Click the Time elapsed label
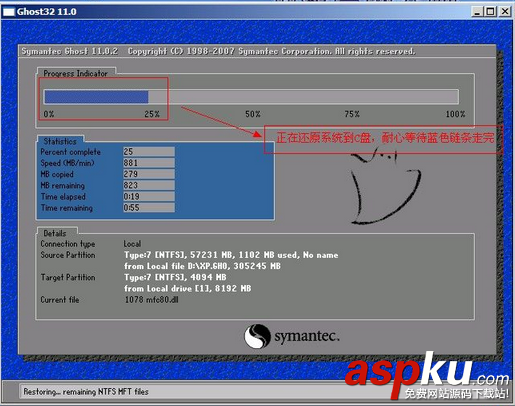Image resolution: width=515 pixels, height=406 pixels. [63, 197]
